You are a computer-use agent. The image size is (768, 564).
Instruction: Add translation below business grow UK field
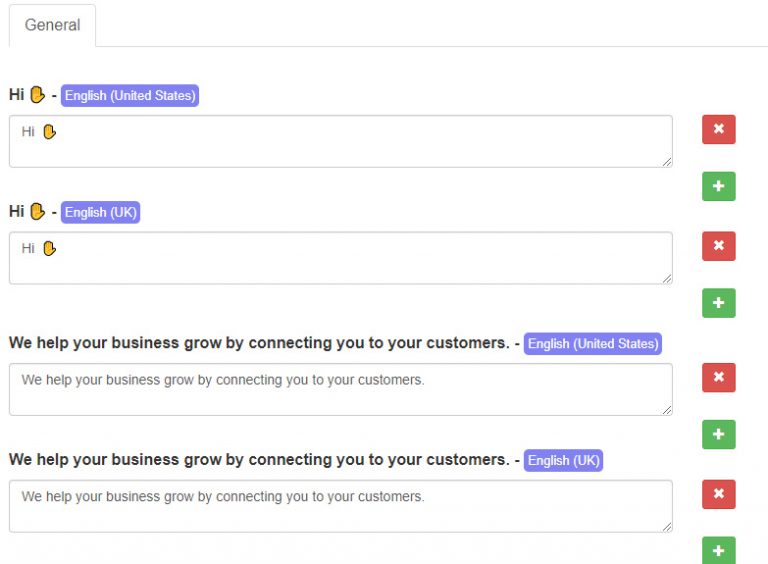click(x=719, y=550)
